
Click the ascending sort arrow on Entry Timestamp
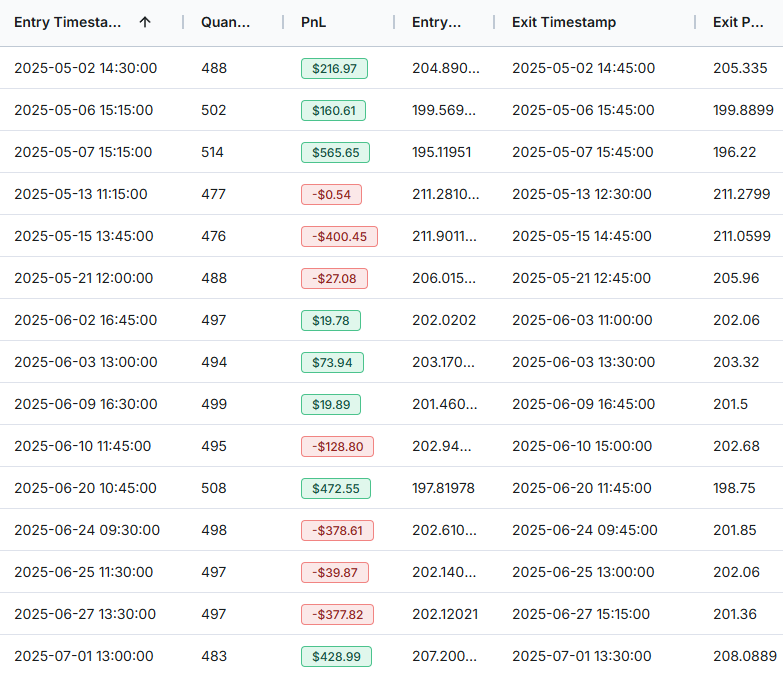click(x=145, y=22)
